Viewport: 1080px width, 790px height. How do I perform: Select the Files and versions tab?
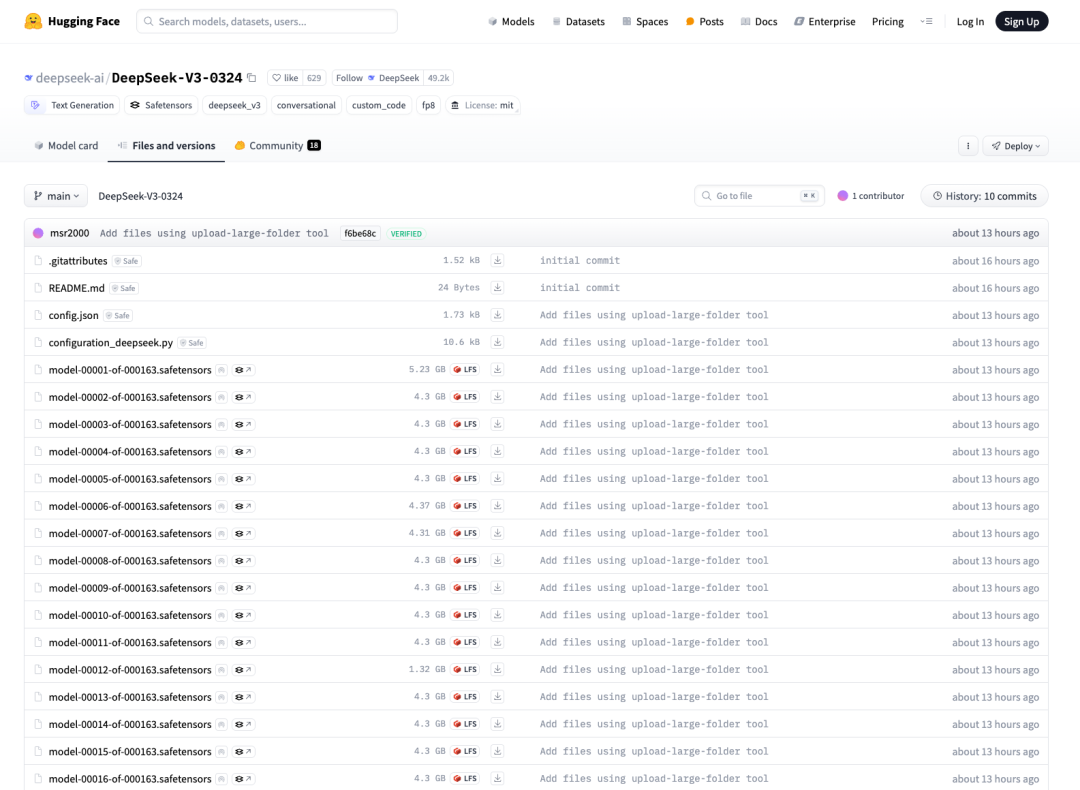tap(166, 145)
